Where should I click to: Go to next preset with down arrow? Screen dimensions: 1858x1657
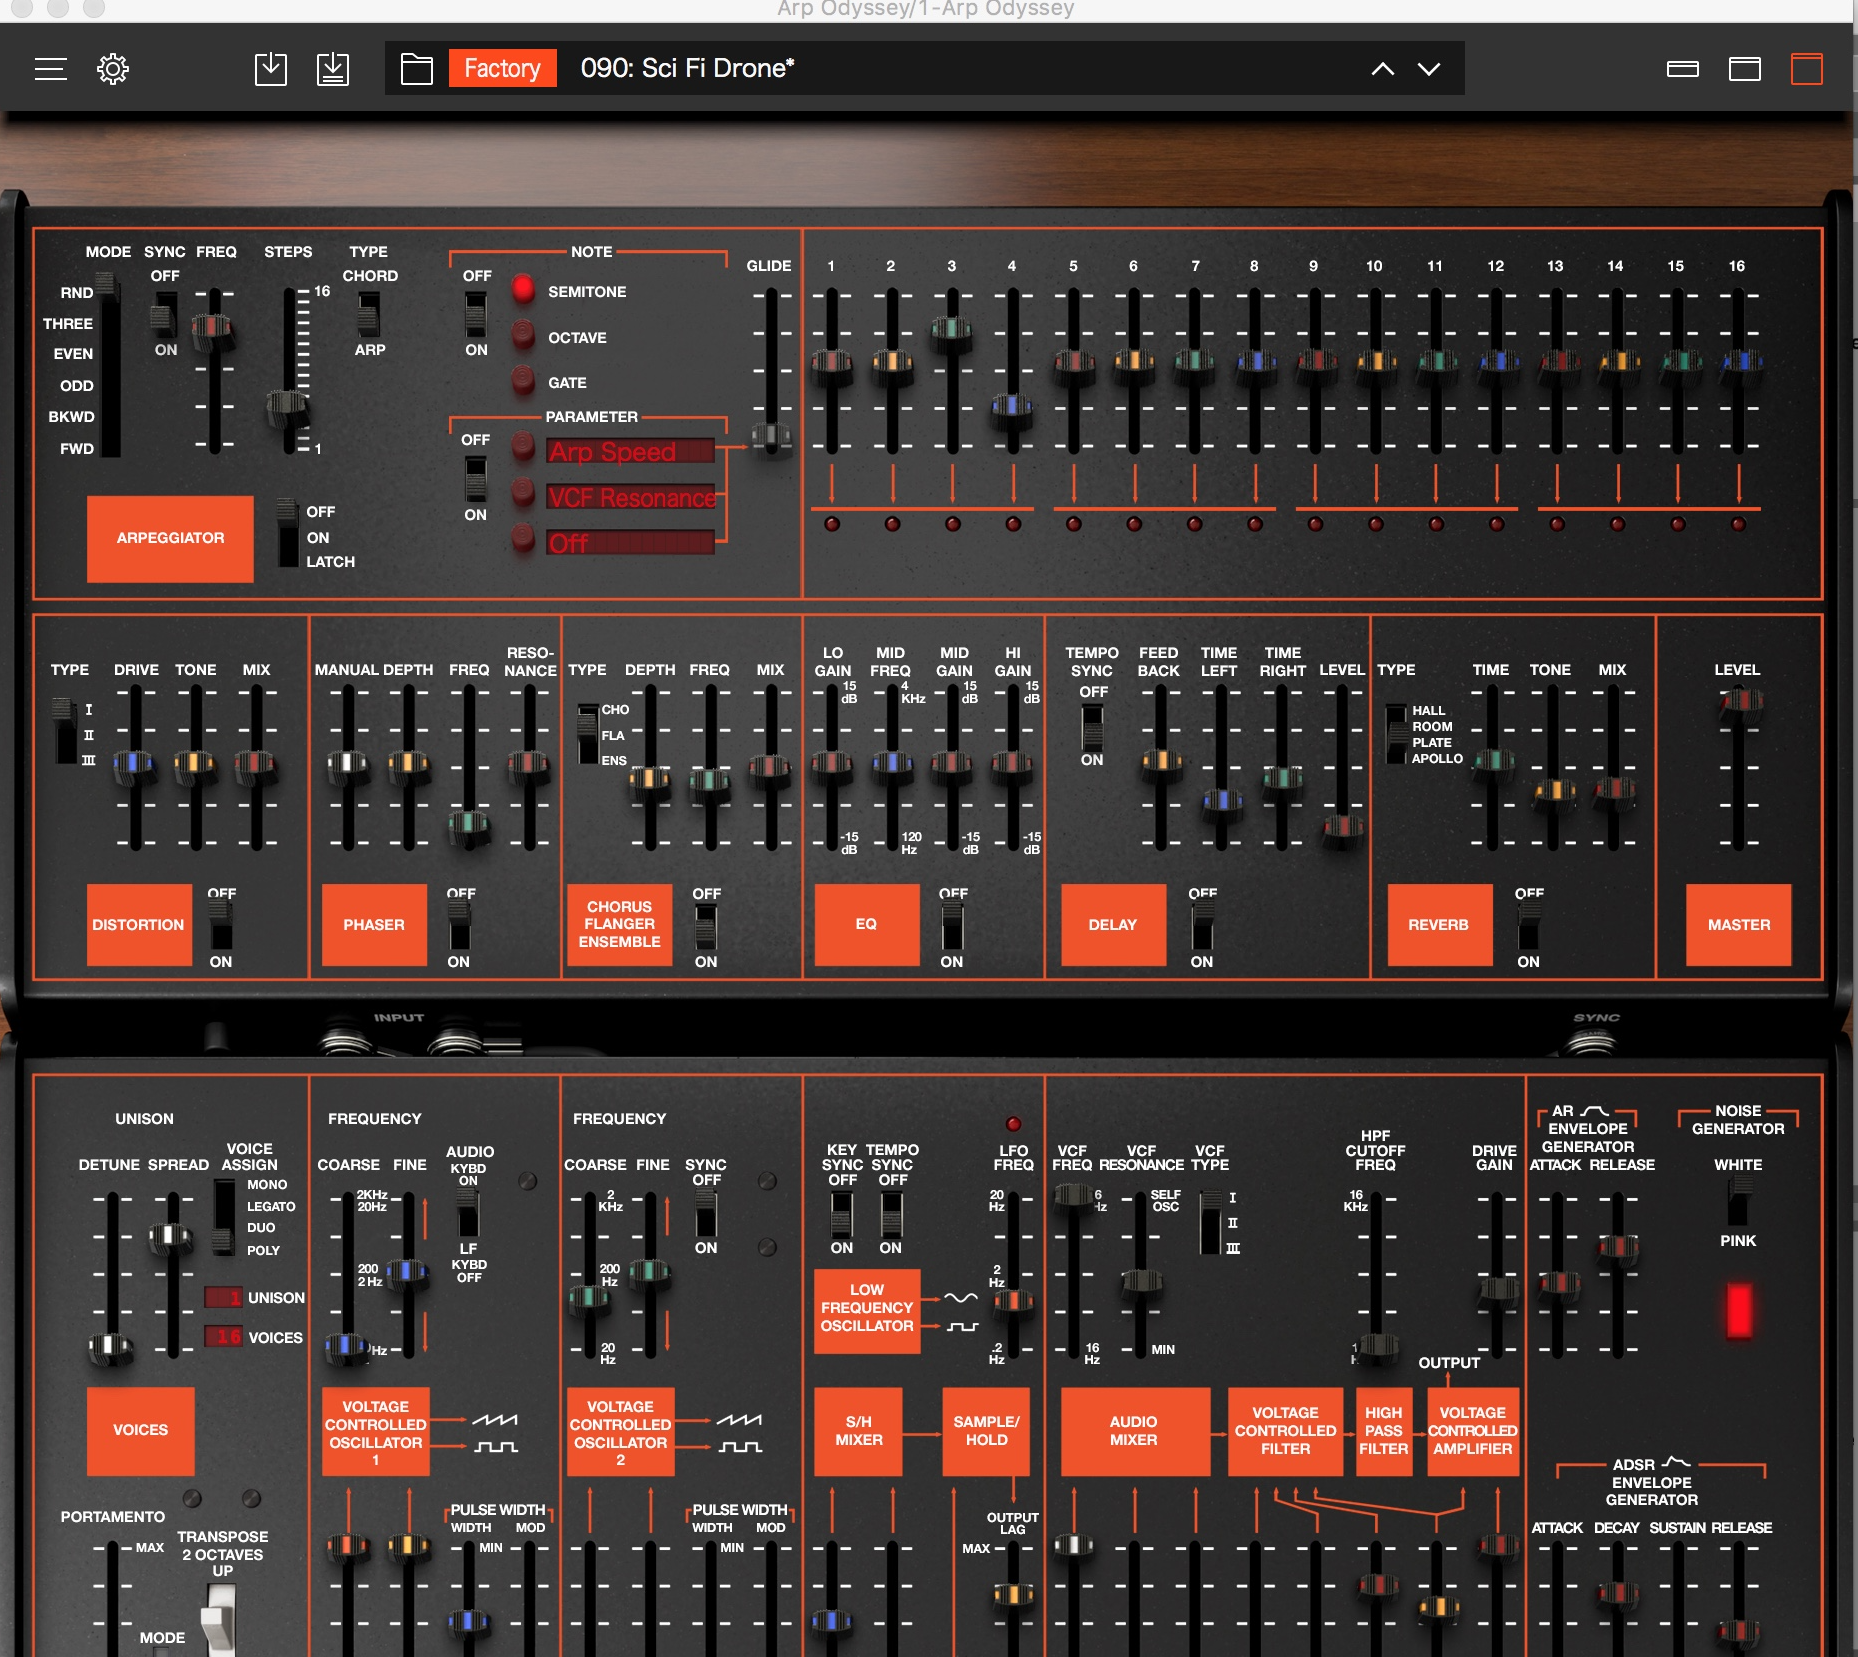(x=1429, y=69)
